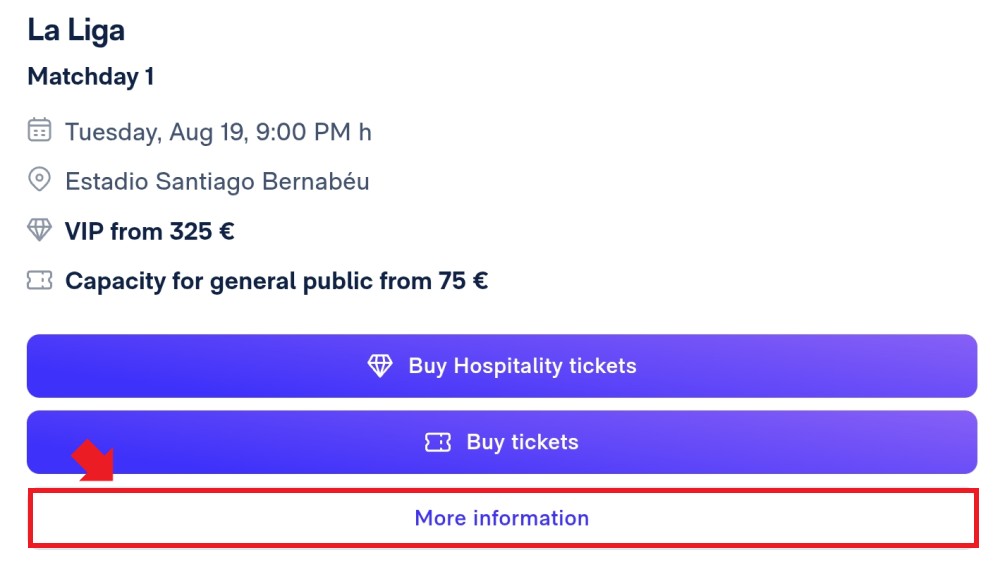This screenshot has width=1000, height=579.
Task: Click the 75 € price amount
Action: click(x=463, y=281)
